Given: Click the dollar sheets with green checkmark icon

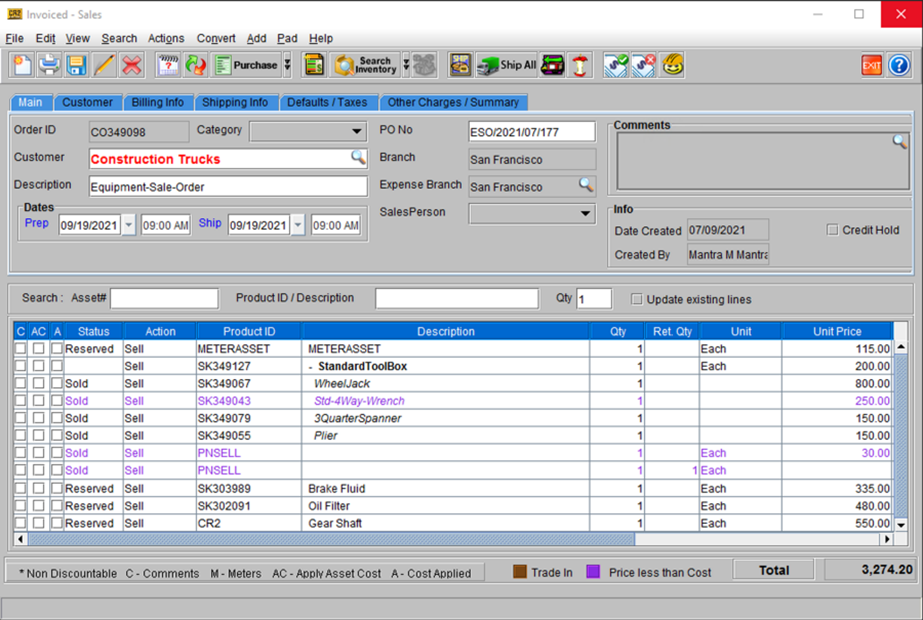Looking at the screenshot, I should [x=616, y=65].
